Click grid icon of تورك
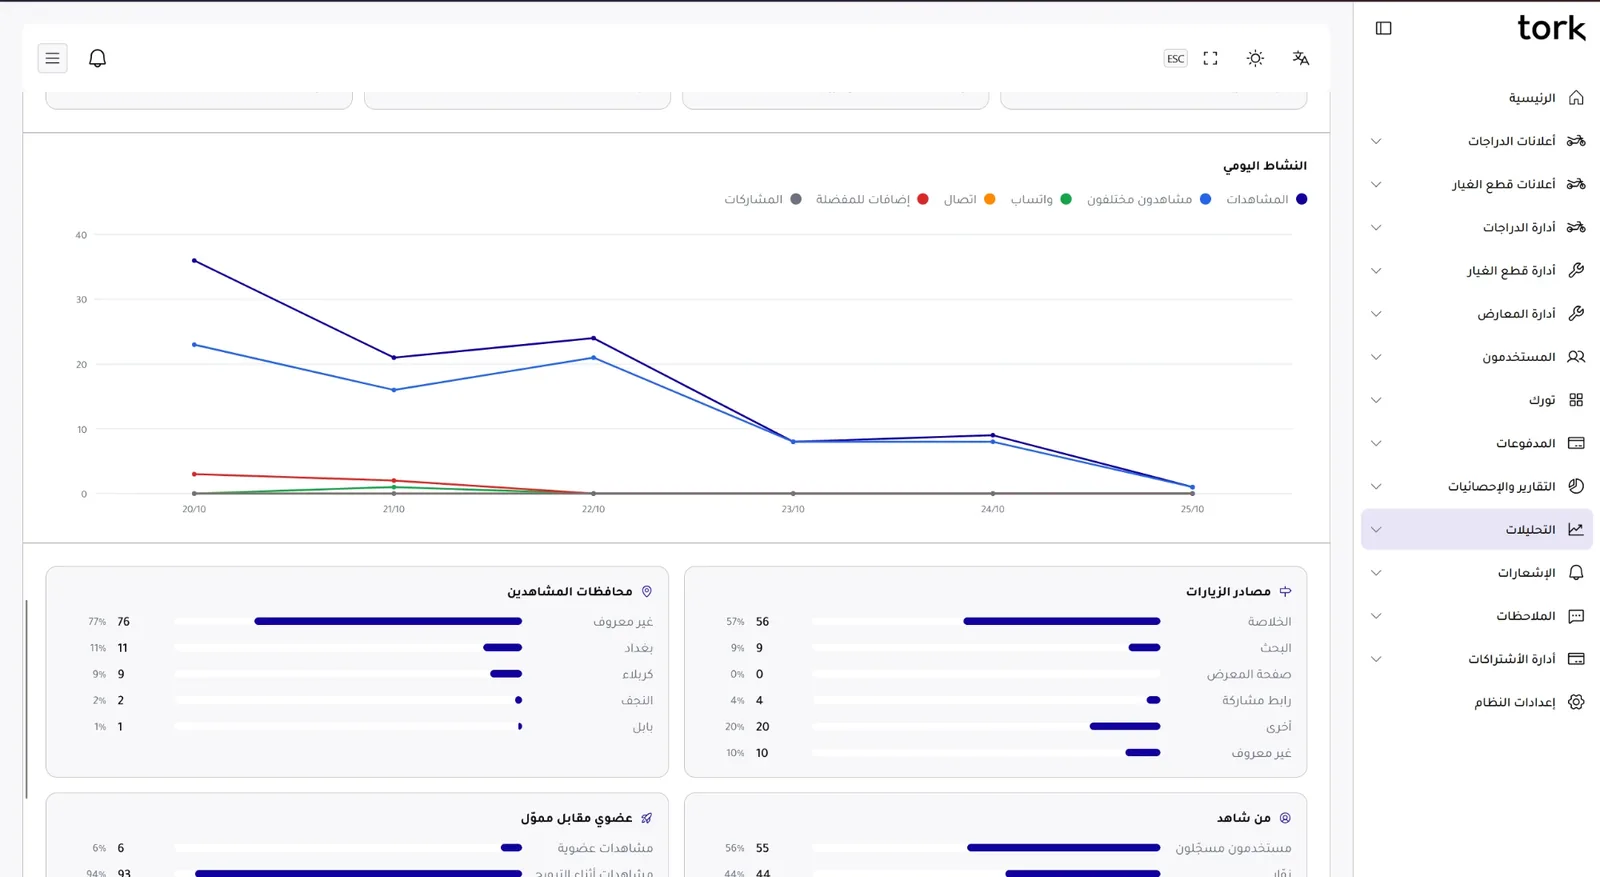This screenshot has width=1600, height=877. click(x=1576, y=400)
